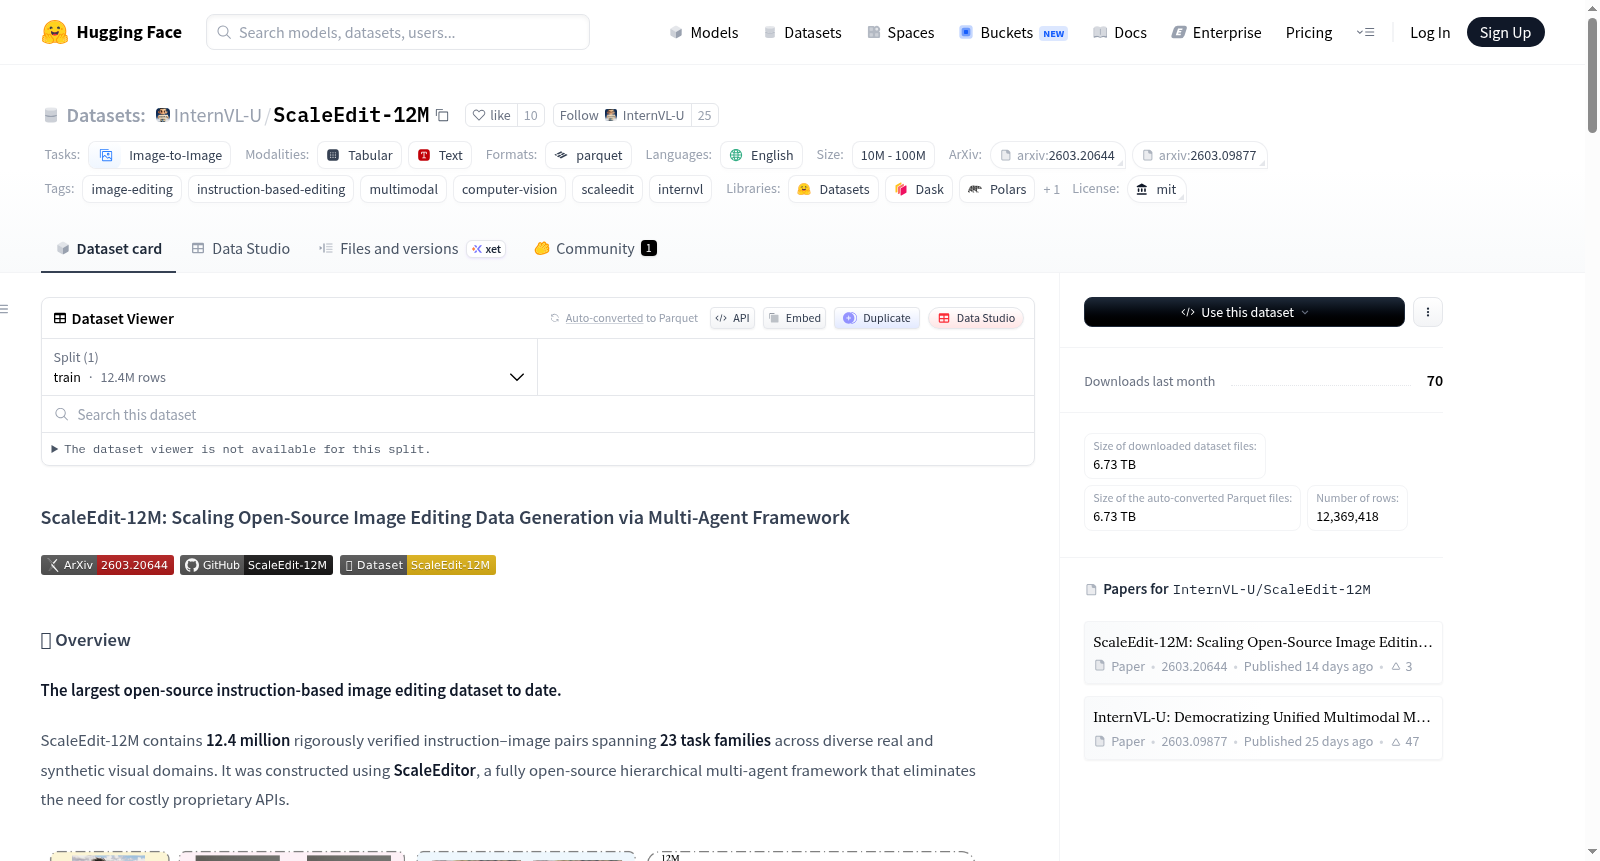Open the left sidebar table of contents icon
1600x861 pixels.
(4, 309)
